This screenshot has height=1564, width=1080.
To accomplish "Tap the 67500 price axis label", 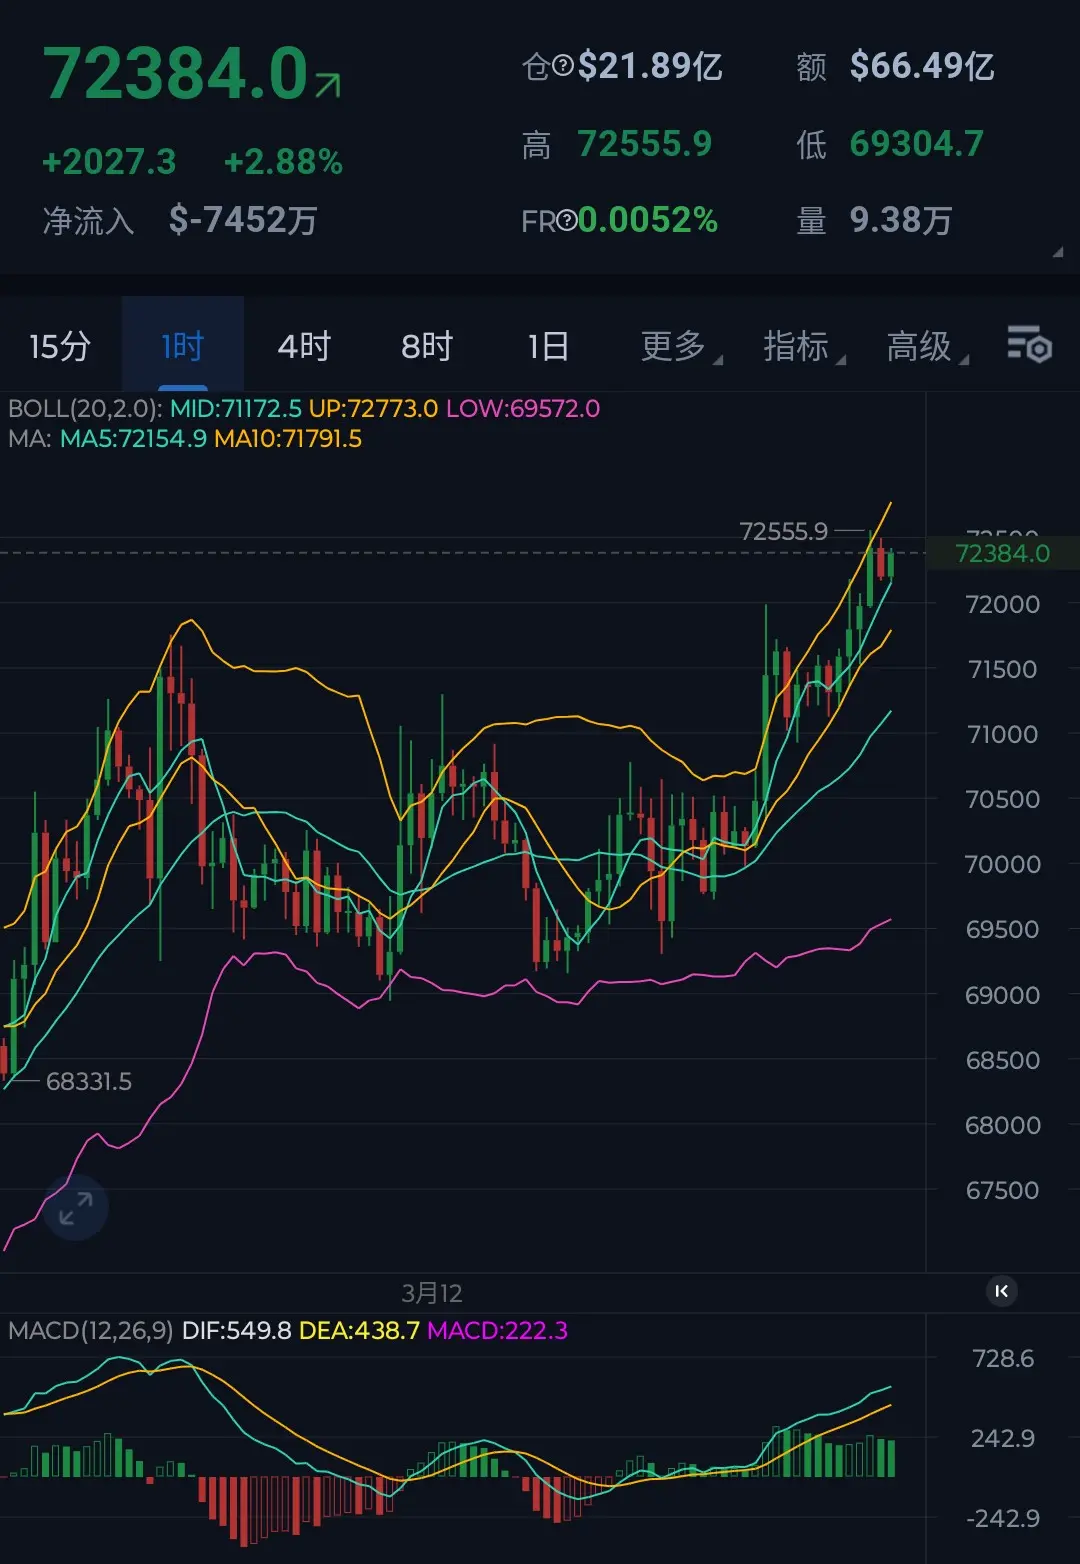I will [1002, 1190].
